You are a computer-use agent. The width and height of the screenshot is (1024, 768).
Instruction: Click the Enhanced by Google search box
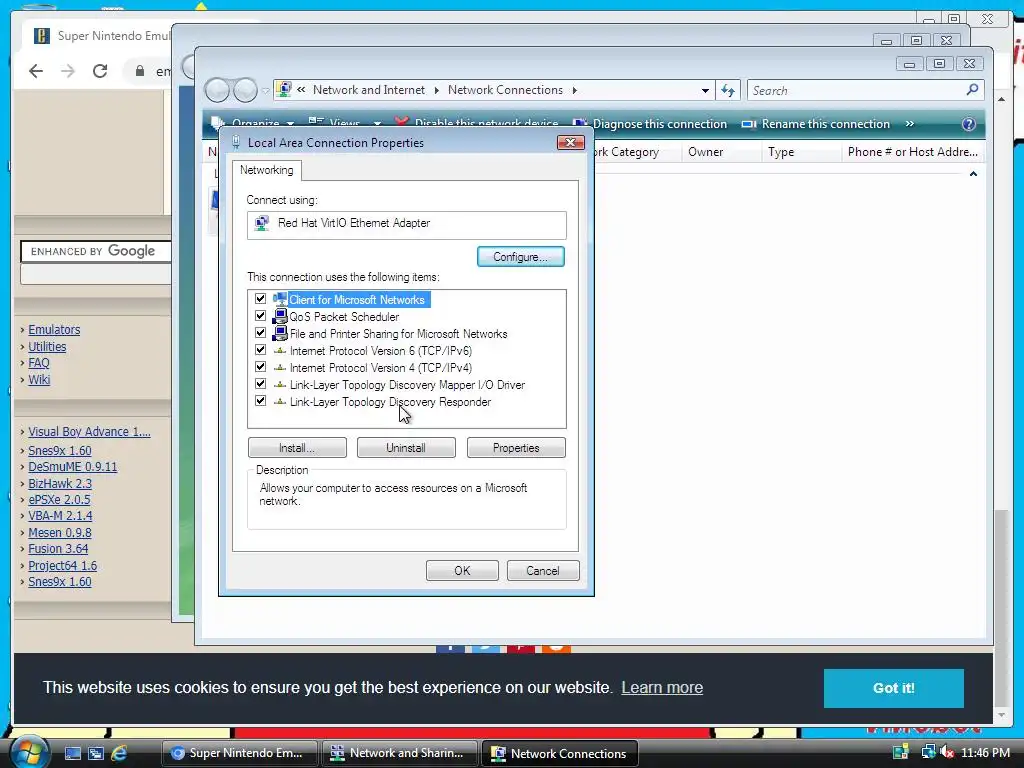coord(96,251)
